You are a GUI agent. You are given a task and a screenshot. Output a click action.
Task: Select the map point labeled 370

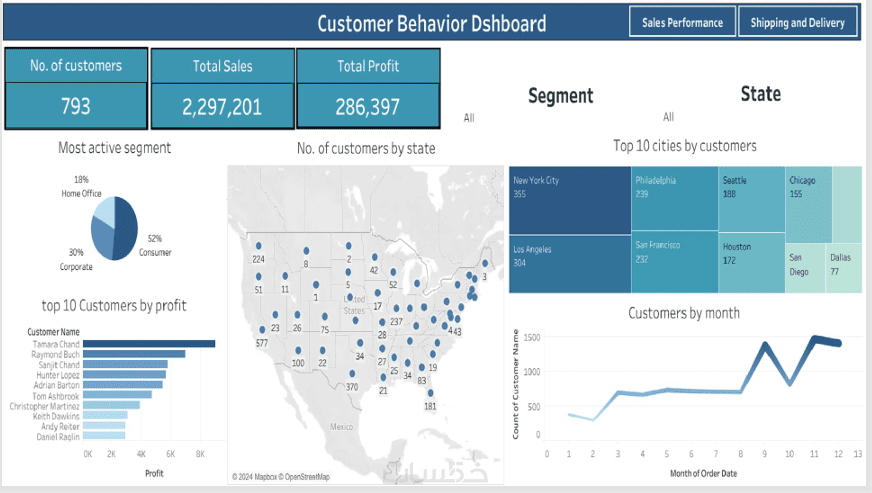(352, 374)
